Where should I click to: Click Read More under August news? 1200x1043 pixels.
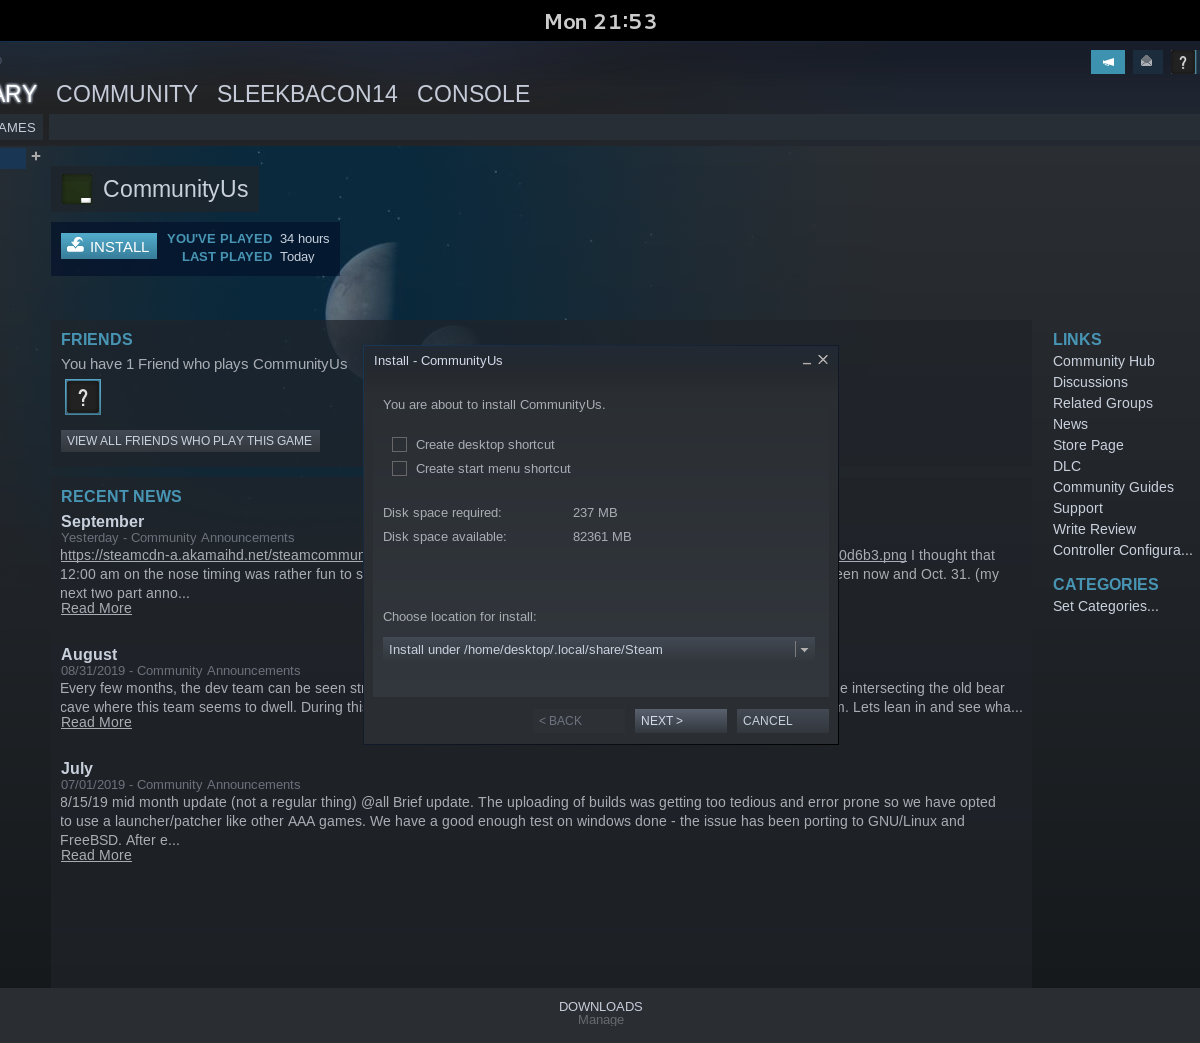[96, 722]
